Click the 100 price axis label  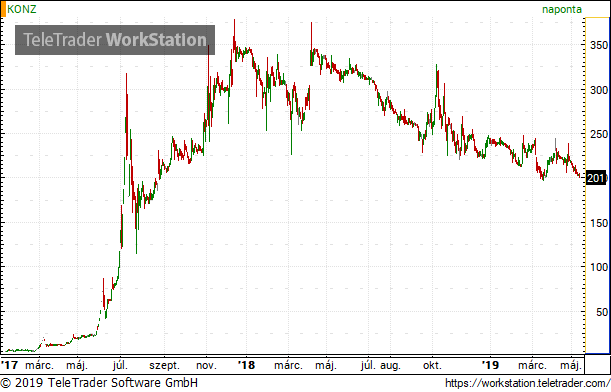pyautogui.click(x=599, y=267)
